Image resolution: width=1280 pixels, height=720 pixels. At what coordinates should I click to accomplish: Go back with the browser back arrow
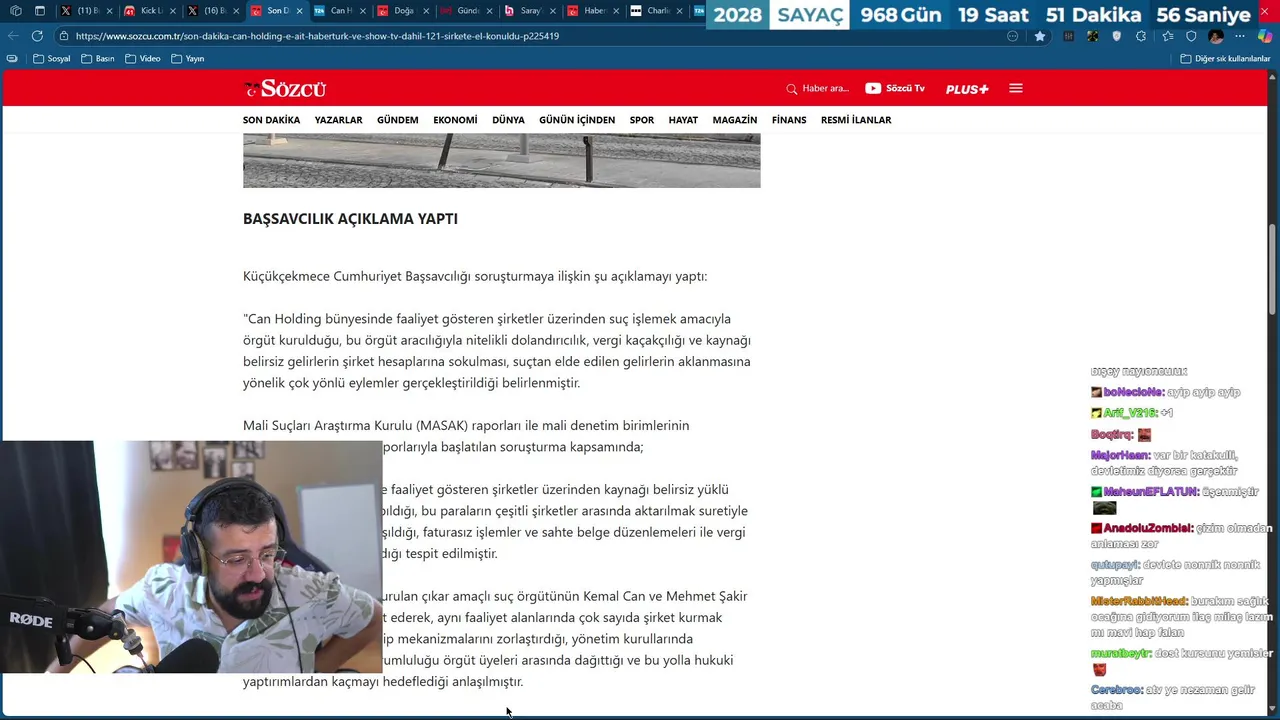point(13,36)
